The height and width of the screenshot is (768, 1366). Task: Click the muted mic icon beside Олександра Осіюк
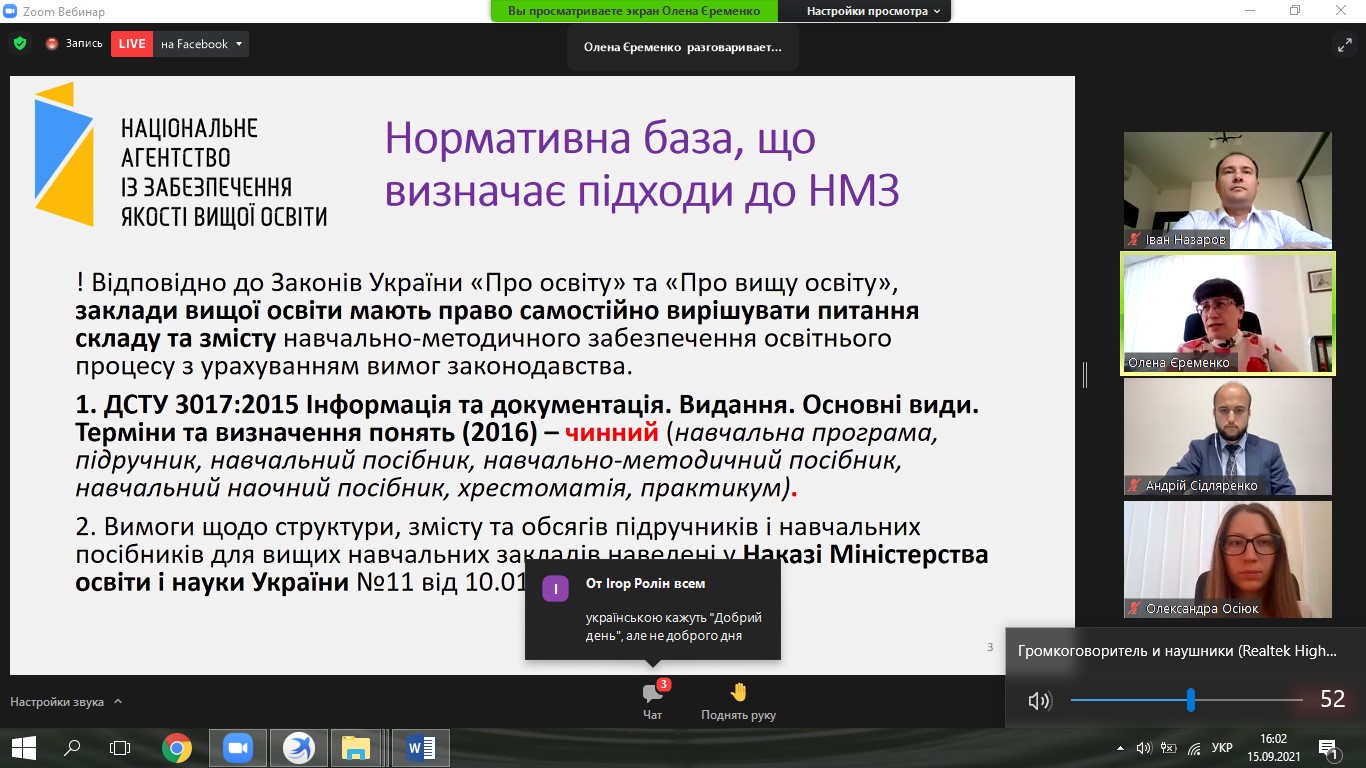point(1134,609)
